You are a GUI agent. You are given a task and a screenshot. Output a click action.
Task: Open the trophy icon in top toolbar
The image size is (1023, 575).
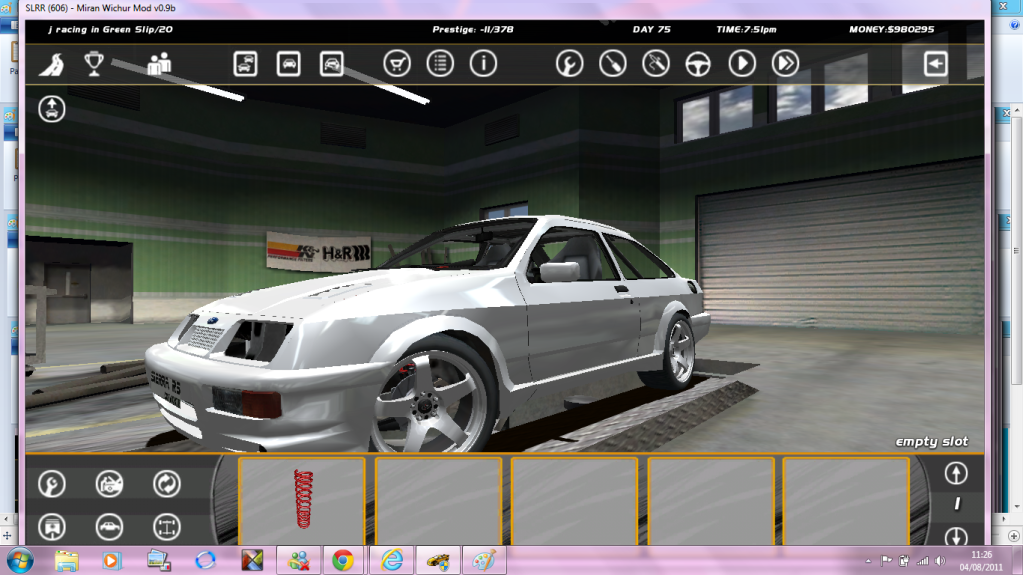[94, 63]
